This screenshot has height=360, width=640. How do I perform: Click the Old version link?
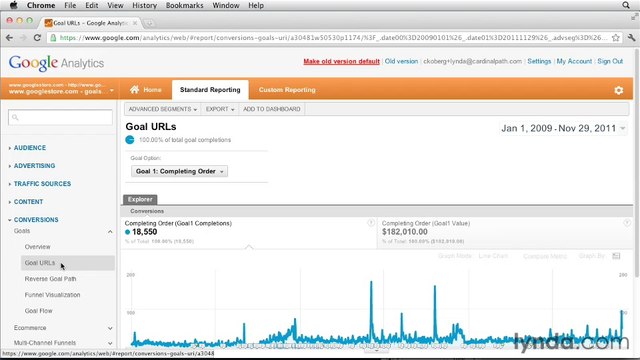(401, 61)
